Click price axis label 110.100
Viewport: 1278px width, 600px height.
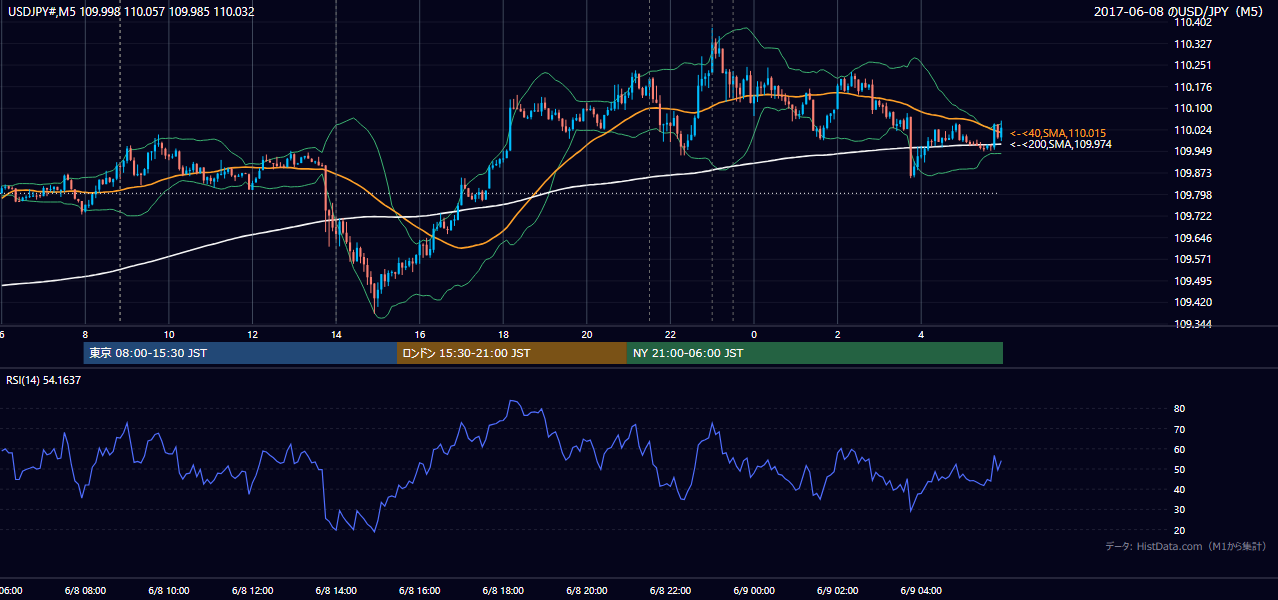pos(1194,109)
